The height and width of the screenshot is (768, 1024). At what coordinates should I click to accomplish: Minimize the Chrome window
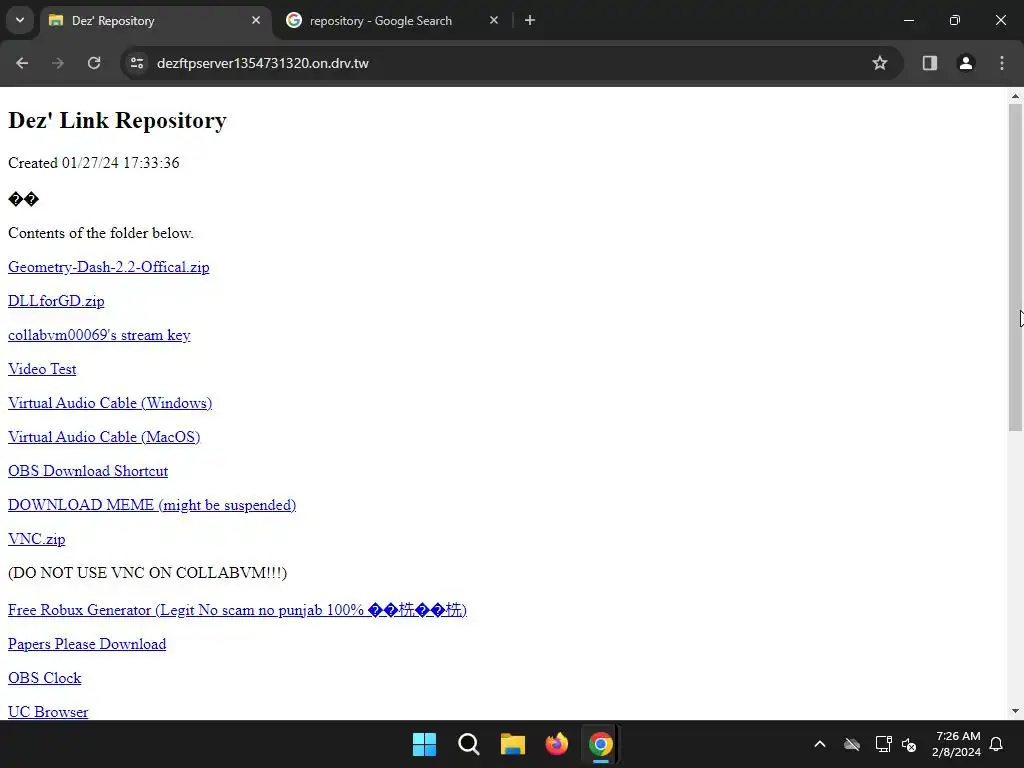coord(908,20)
